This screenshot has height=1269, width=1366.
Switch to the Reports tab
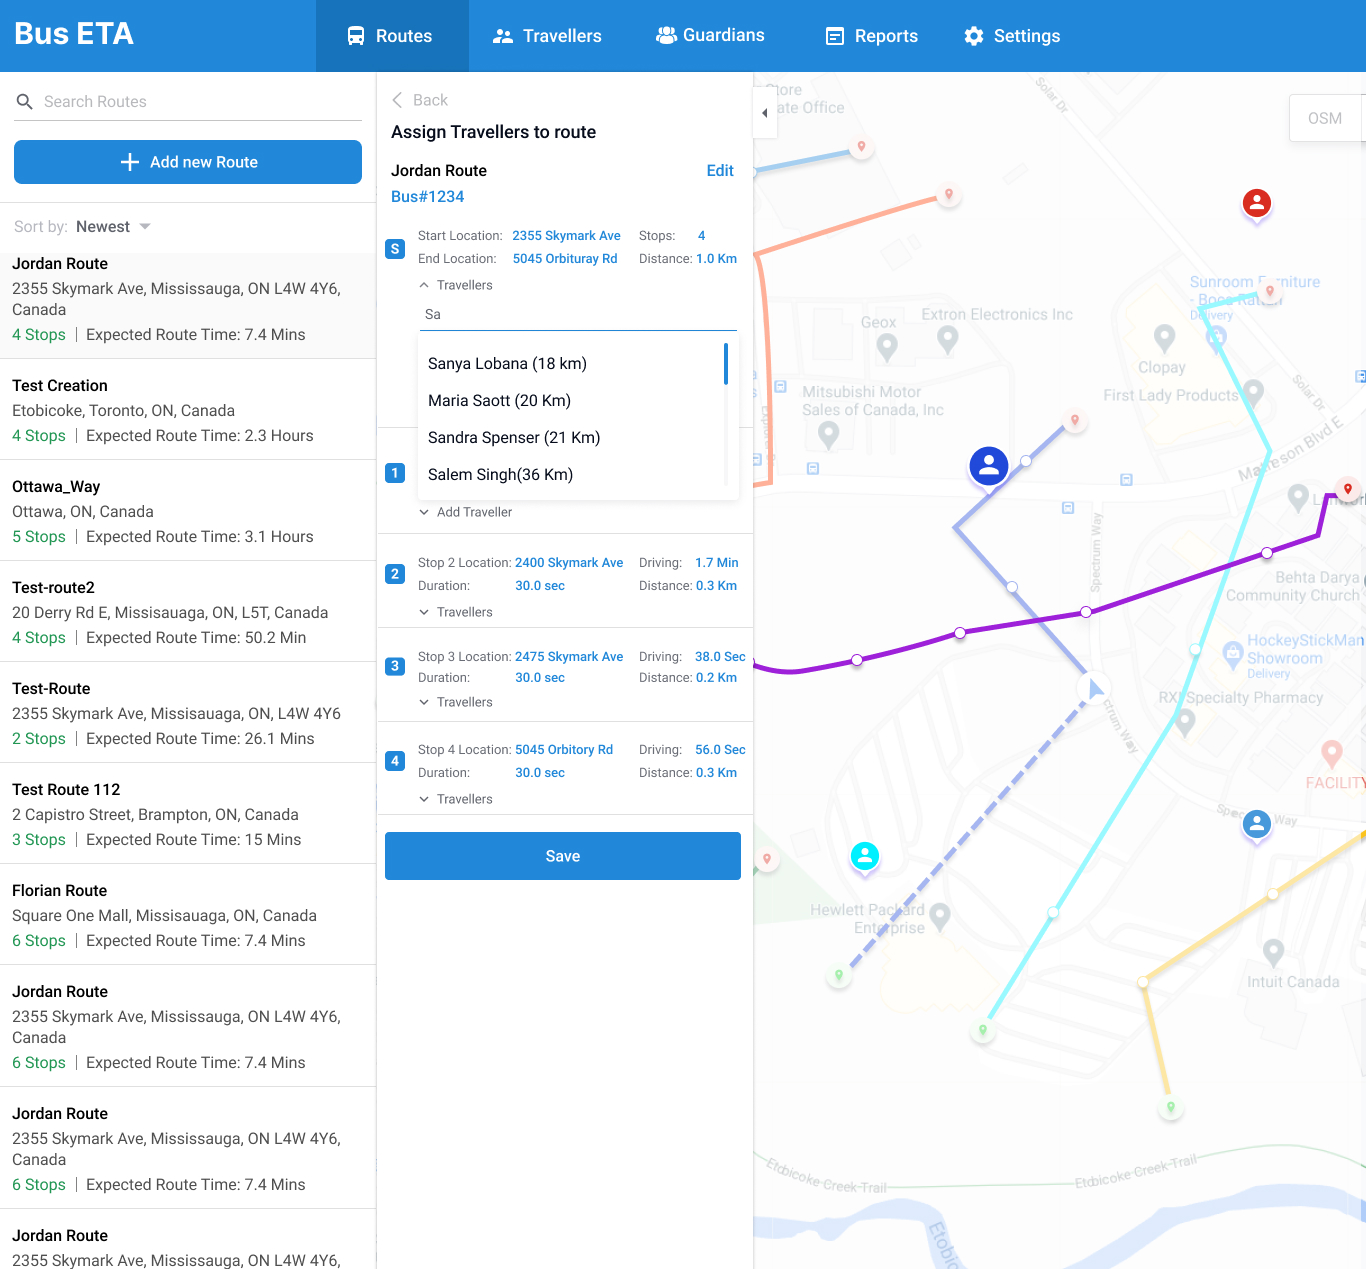click(x=871, y=36)
